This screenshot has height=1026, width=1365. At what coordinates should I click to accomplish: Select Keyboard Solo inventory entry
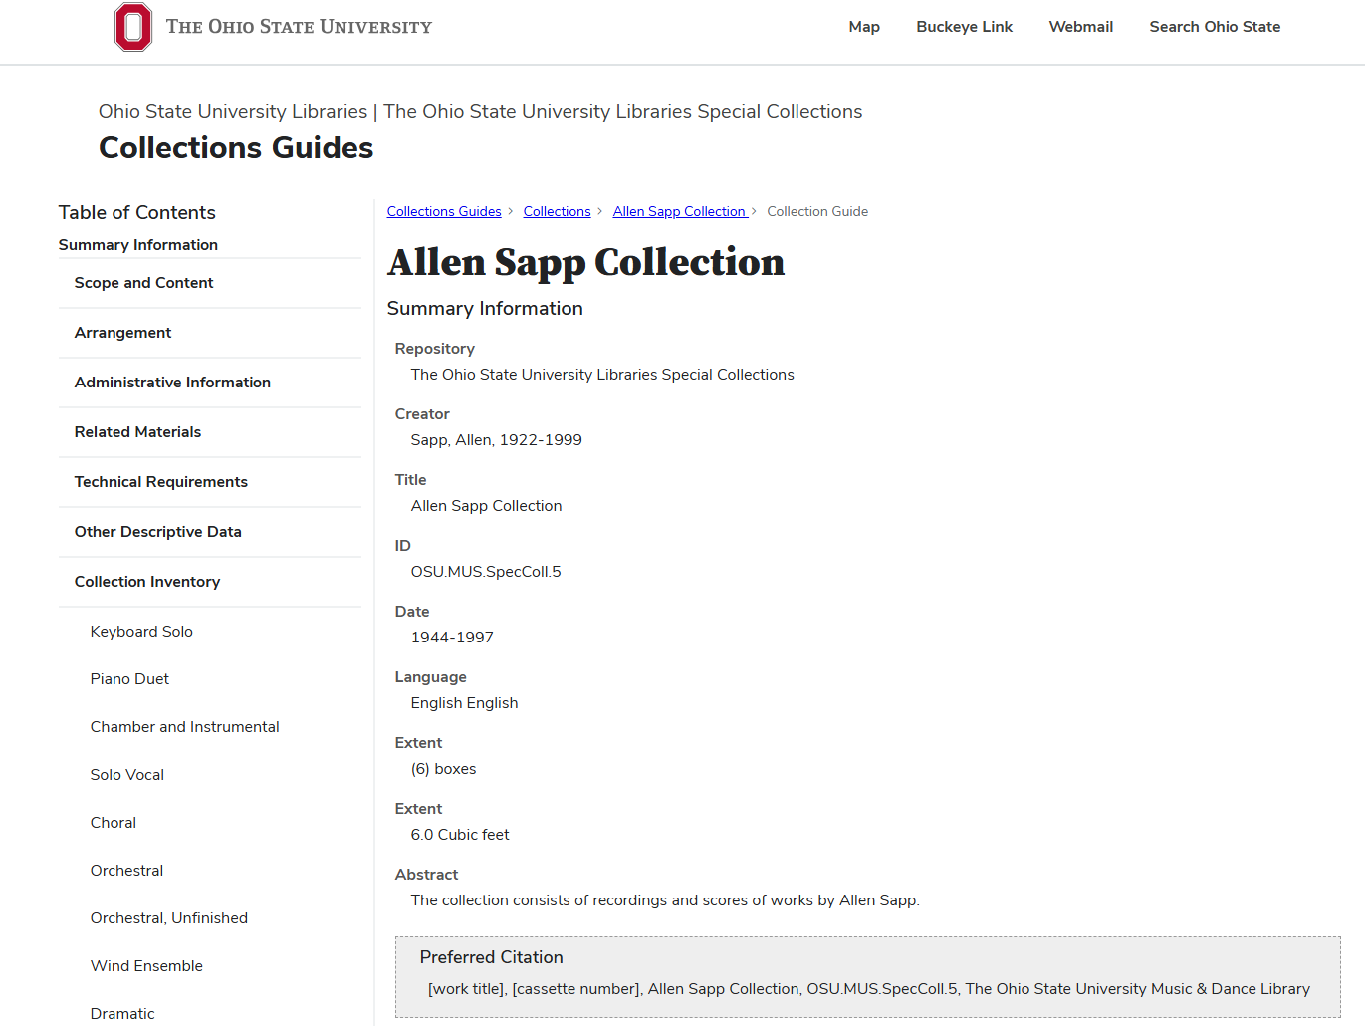[x=142, y=632]
